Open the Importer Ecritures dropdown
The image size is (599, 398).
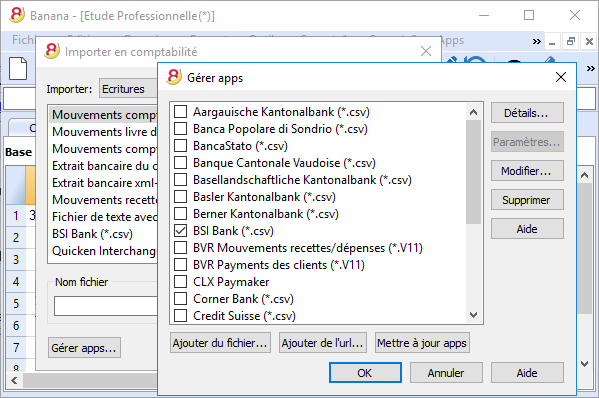128,89
